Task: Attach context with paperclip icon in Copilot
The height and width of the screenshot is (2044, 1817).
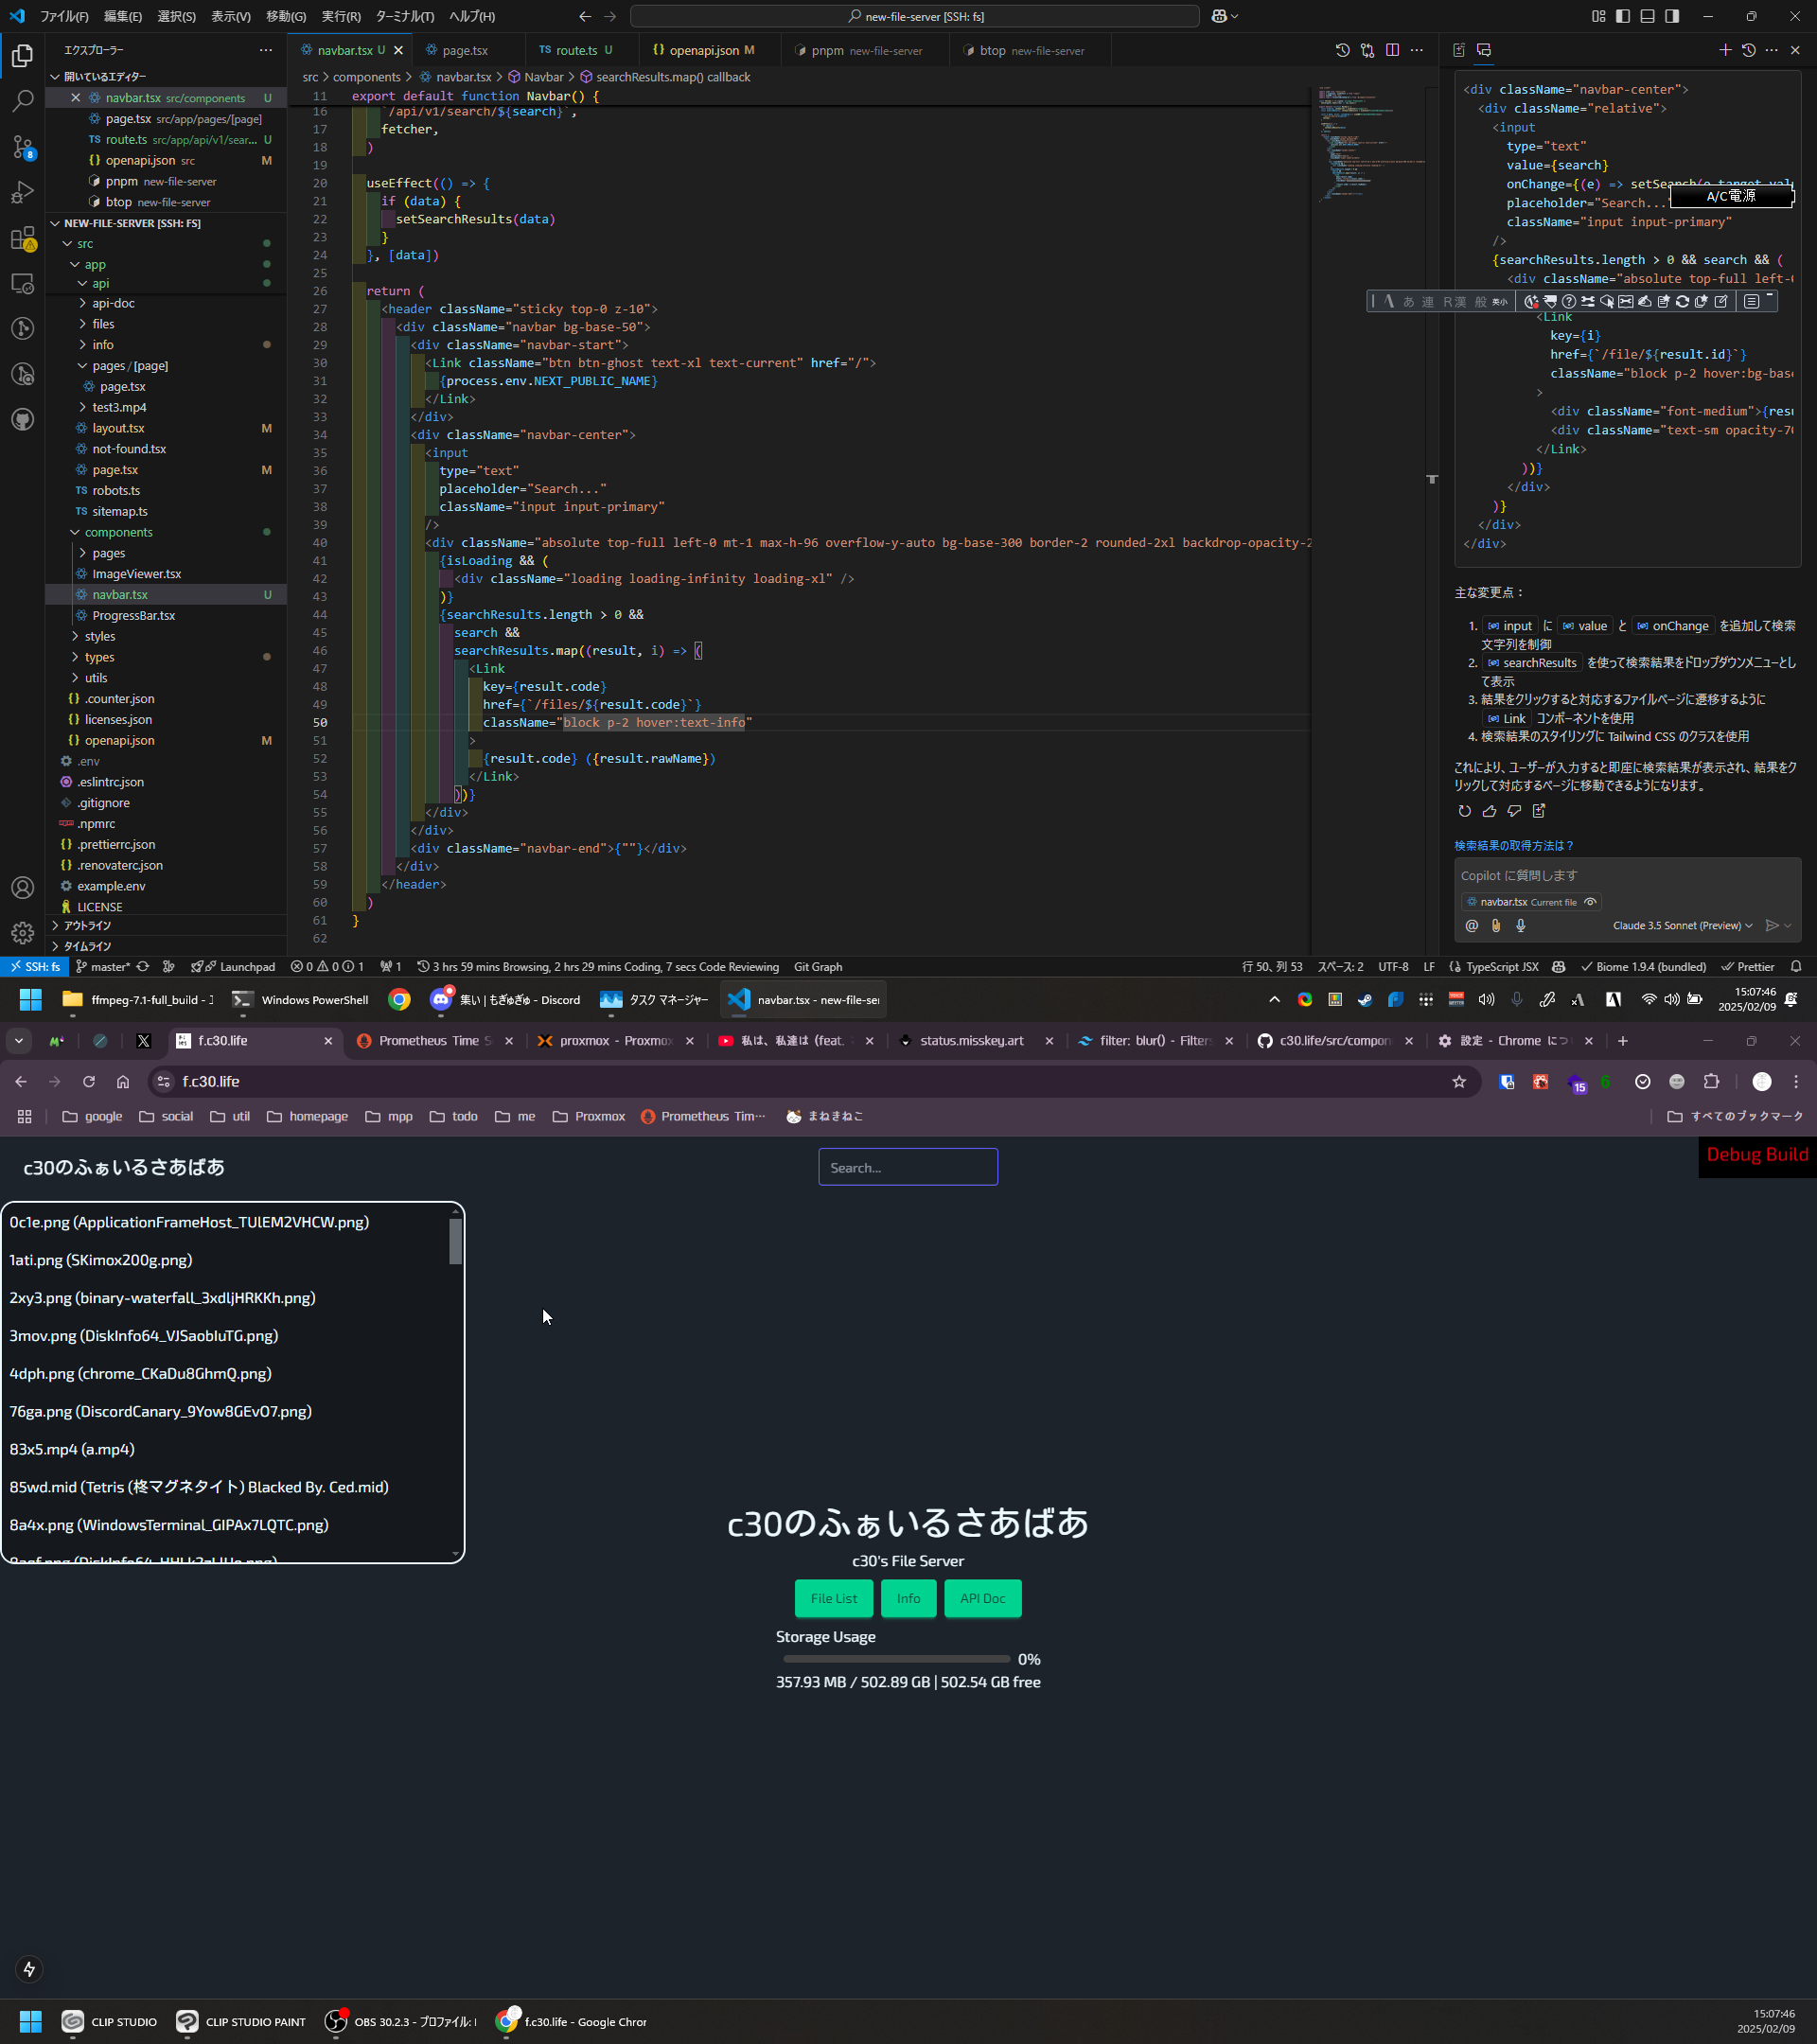Action: (1496, 925)
